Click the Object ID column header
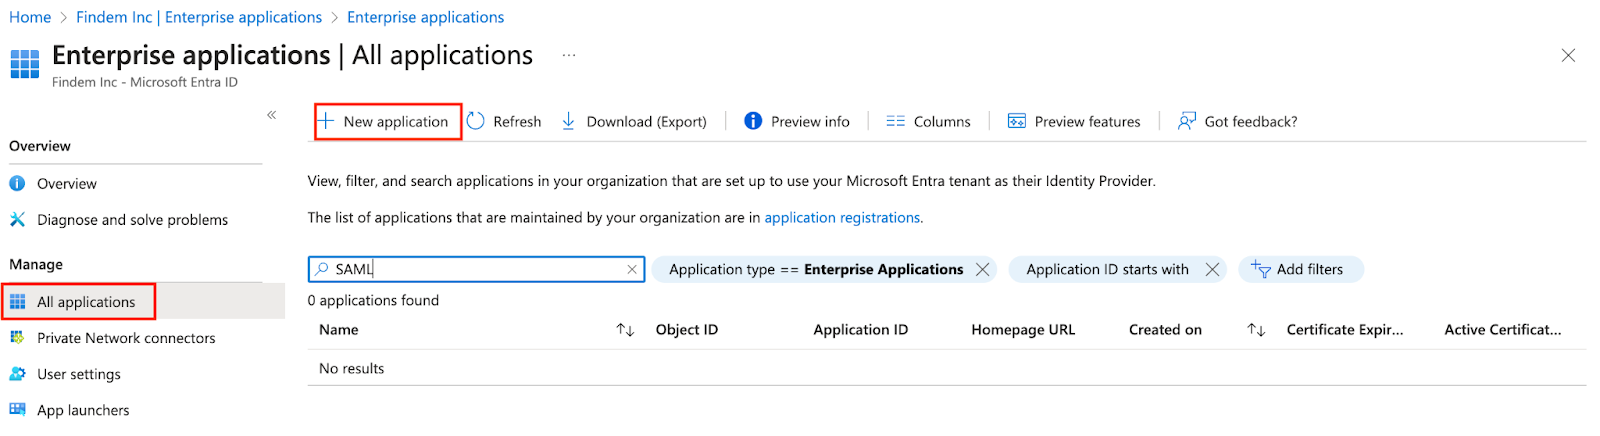This screenshot has height=436, width=1600. (687, 330)
